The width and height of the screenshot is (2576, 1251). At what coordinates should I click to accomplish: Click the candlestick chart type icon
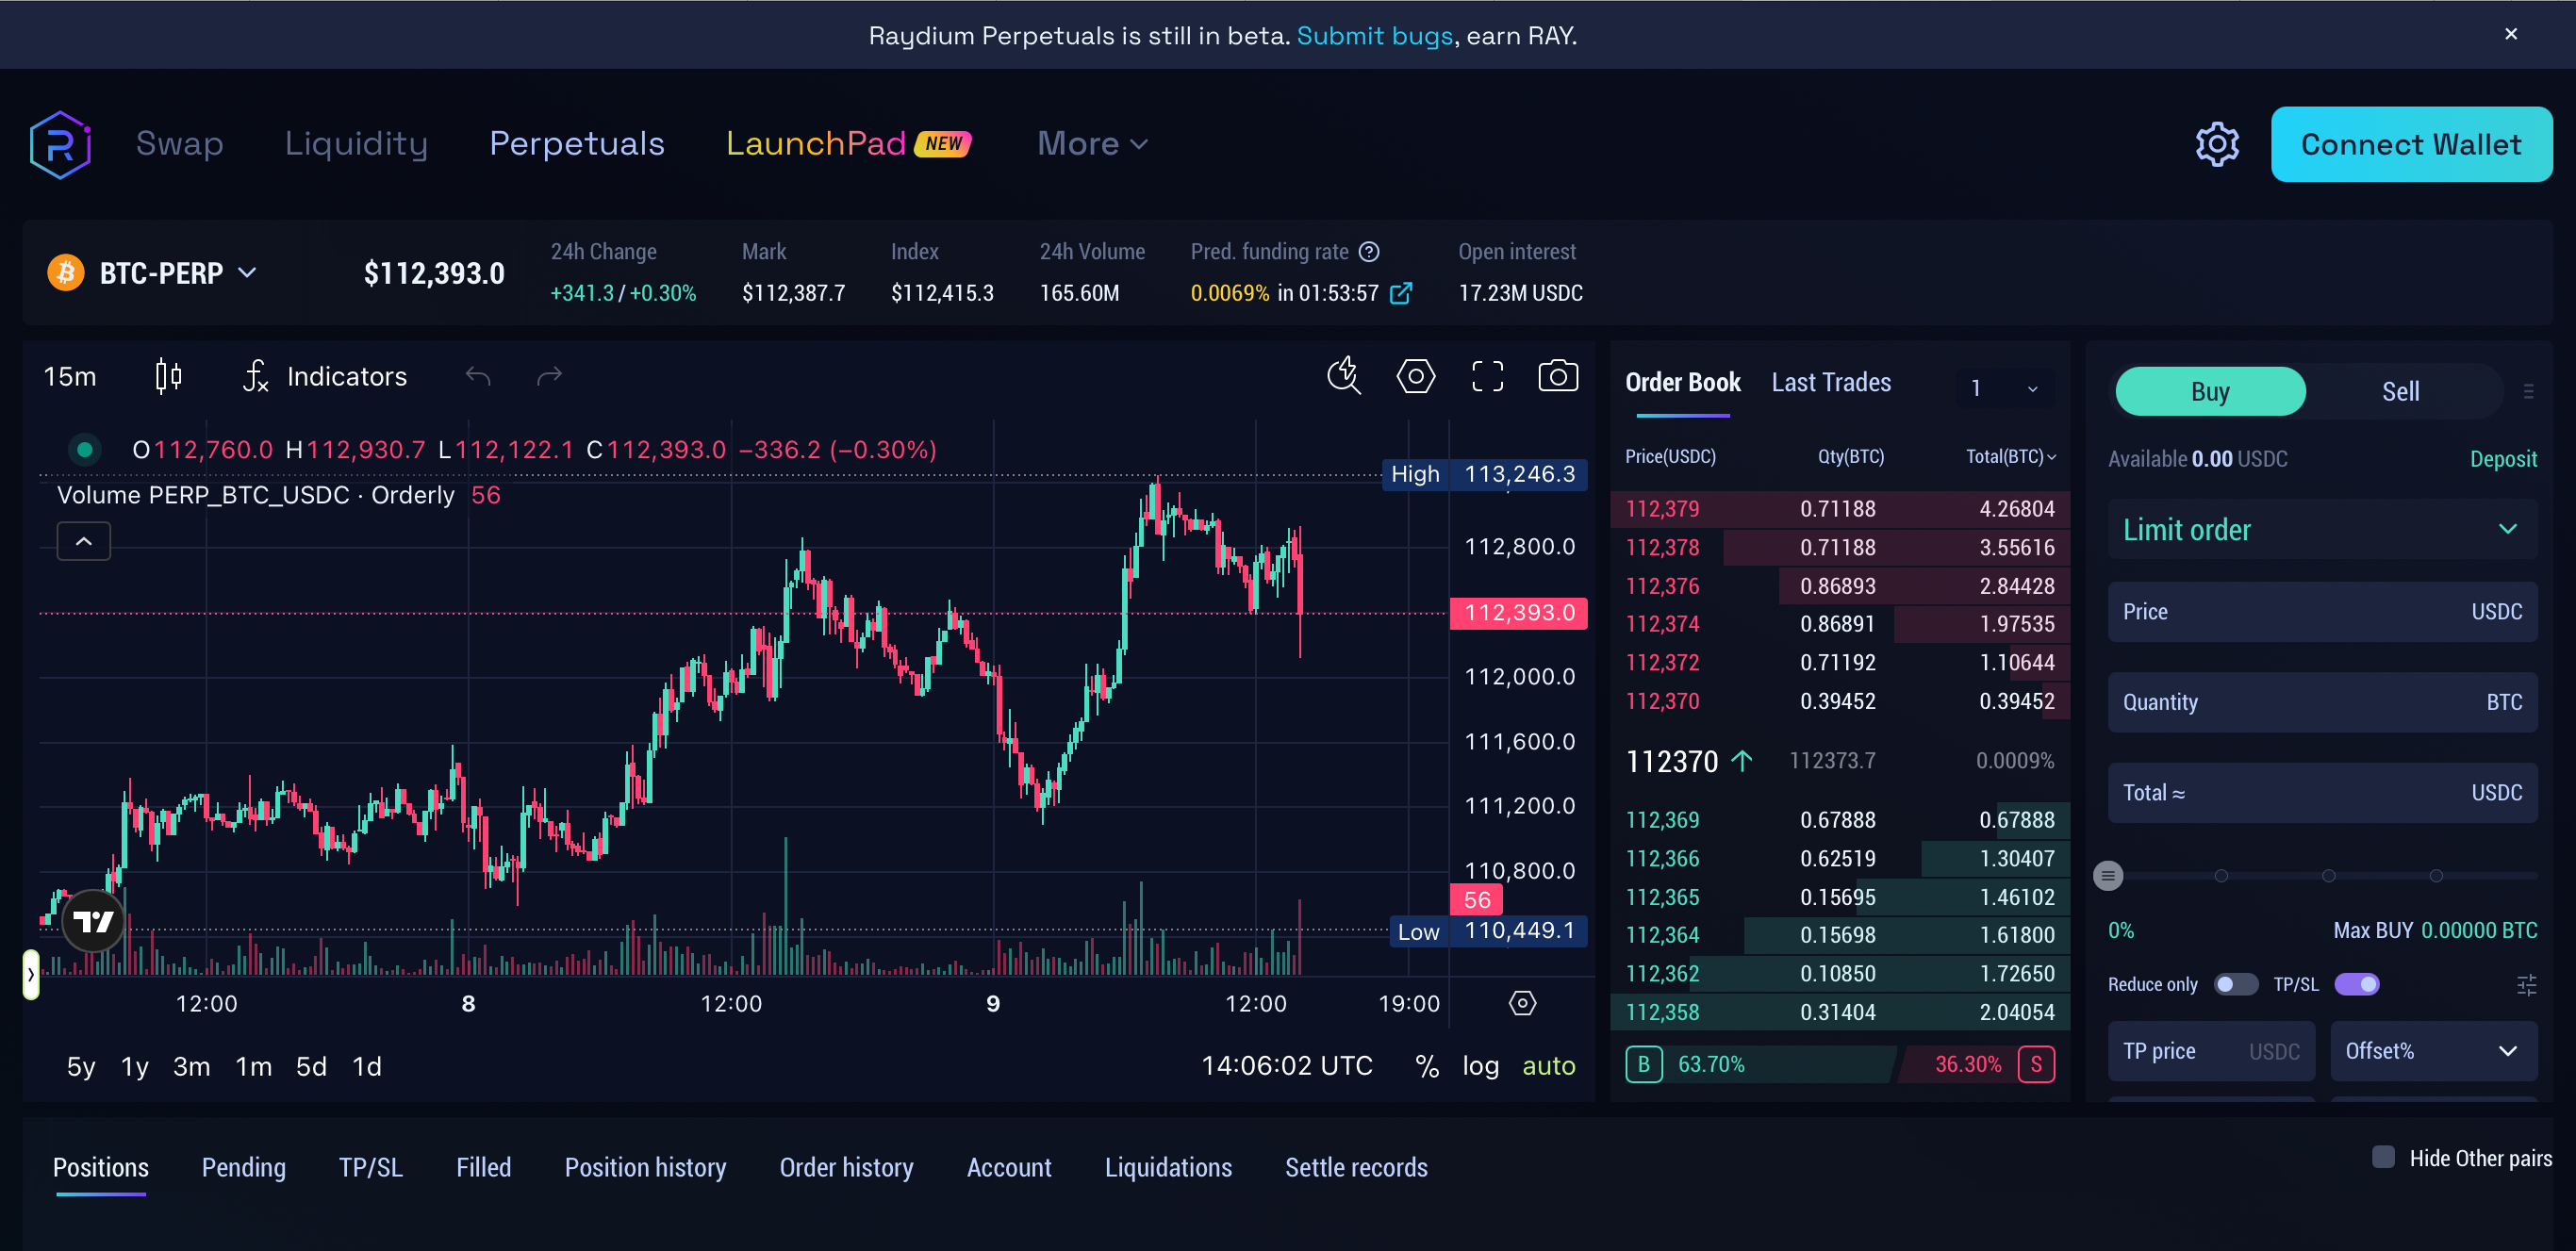(168, 376)
